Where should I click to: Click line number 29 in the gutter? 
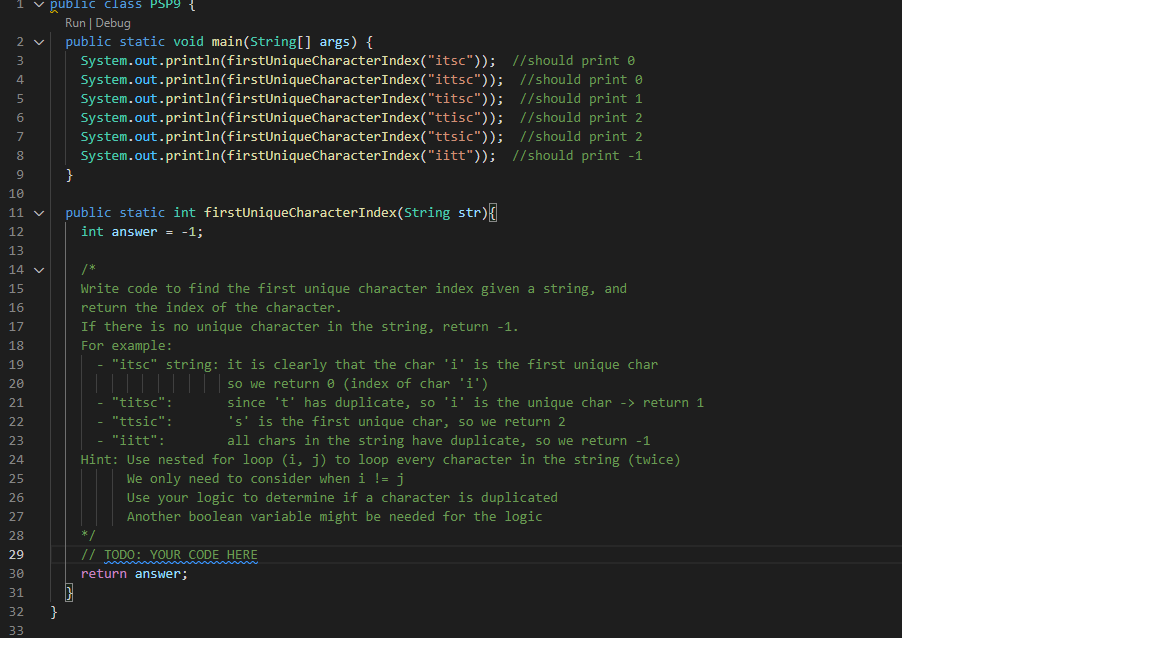tap(16, 555)
